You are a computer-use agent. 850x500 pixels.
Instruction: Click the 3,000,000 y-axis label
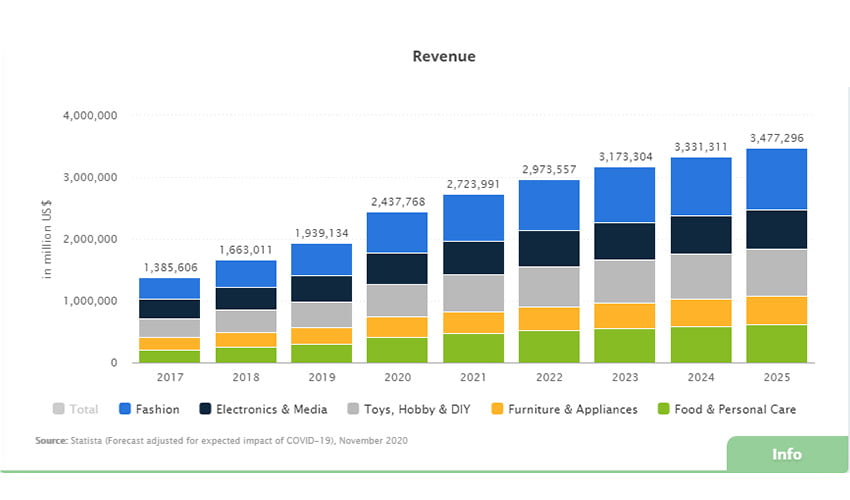(x=90, y=177)
